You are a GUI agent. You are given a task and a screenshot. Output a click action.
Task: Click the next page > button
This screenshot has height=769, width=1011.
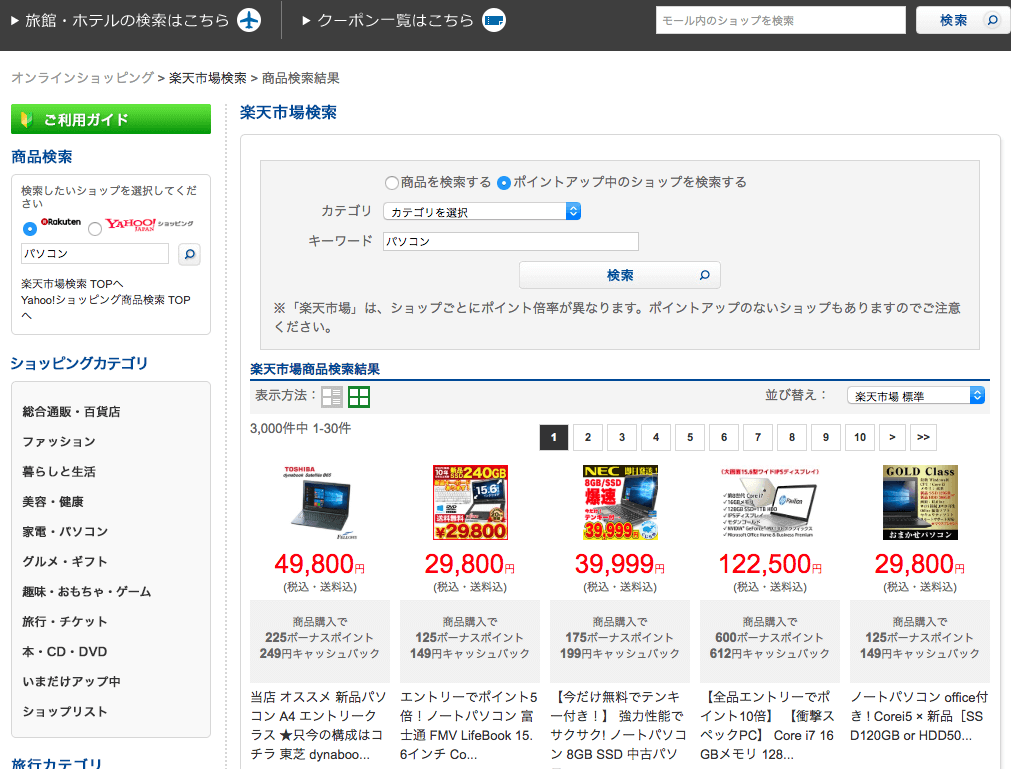tap(892, 437)
